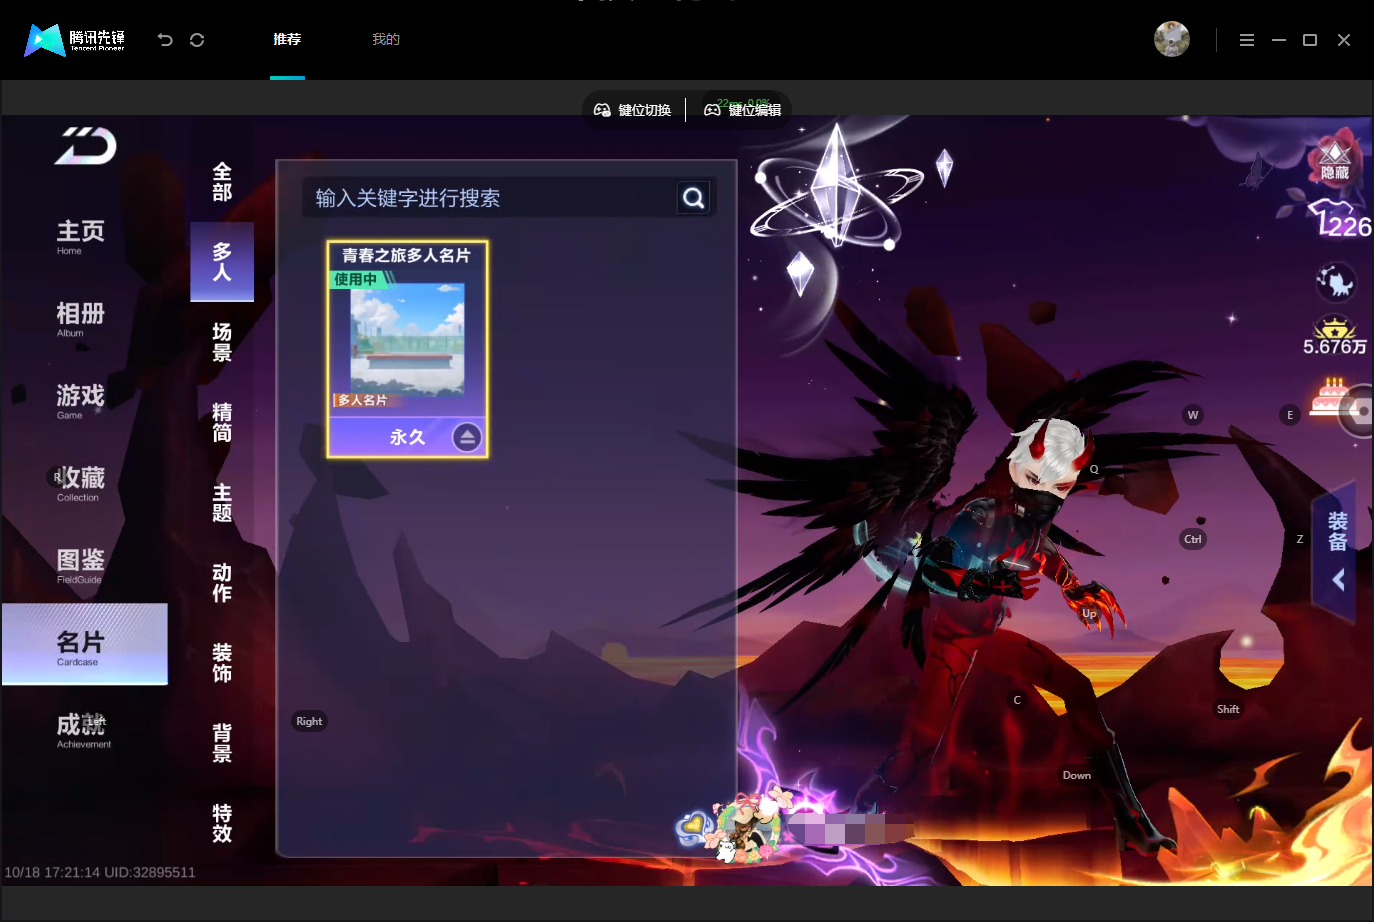
Task: Select the 装饰 category tab
Action: pos(222,663)
